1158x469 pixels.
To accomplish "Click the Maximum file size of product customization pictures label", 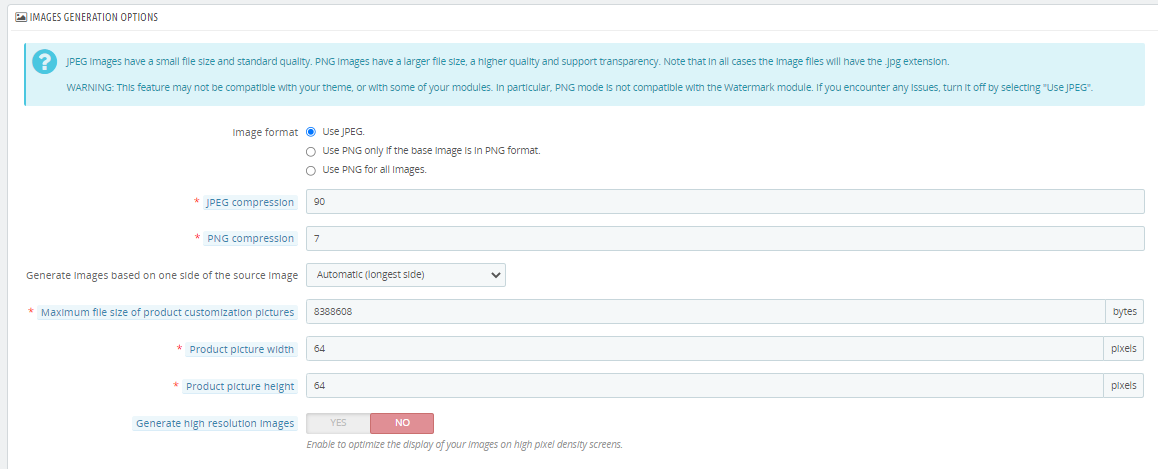I will (x=168, y=312).
